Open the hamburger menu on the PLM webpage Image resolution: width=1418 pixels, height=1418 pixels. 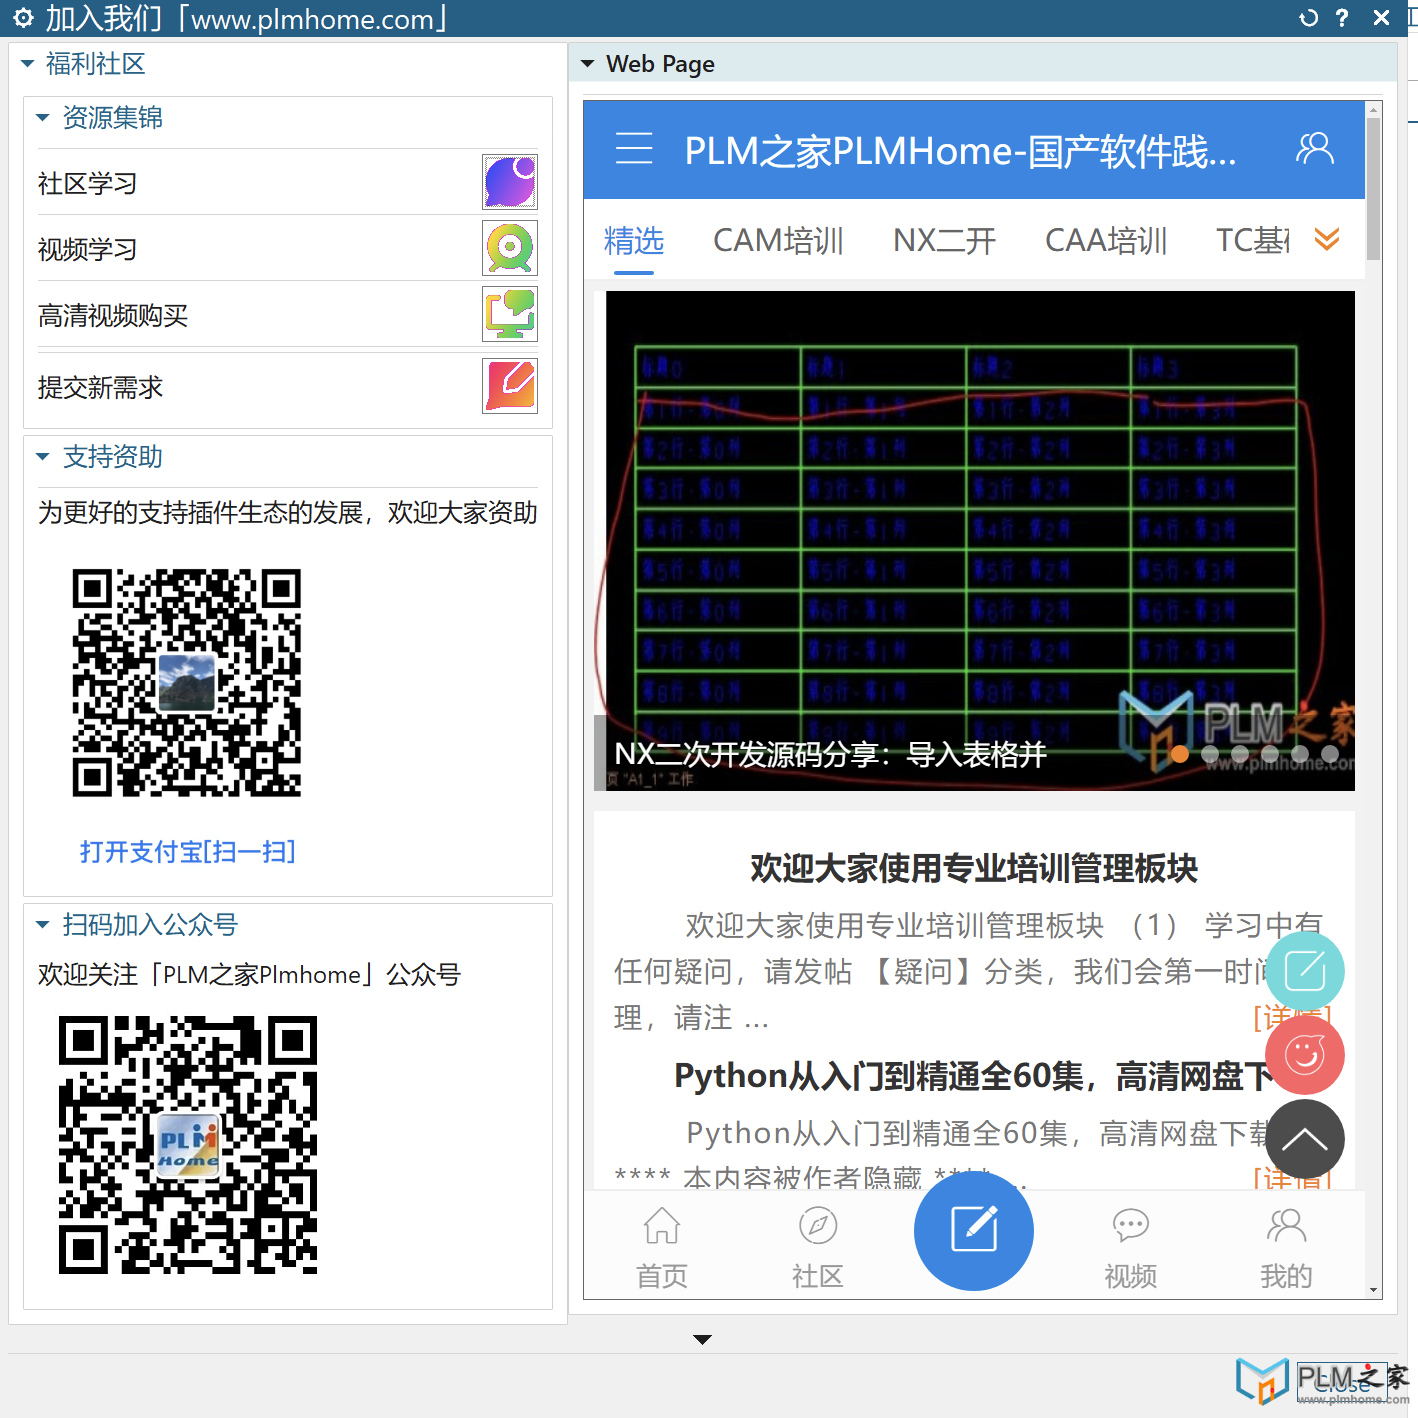click(x=634, y=148)
